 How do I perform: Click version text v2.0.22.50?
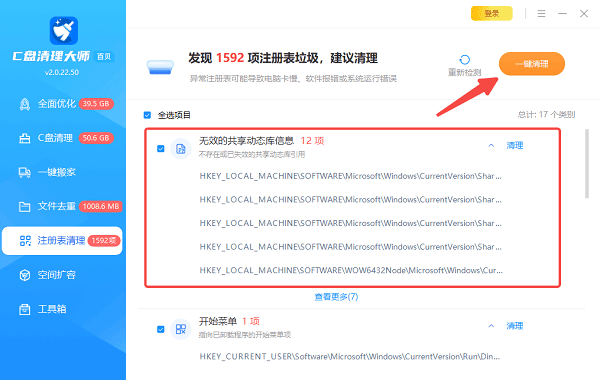62,72
